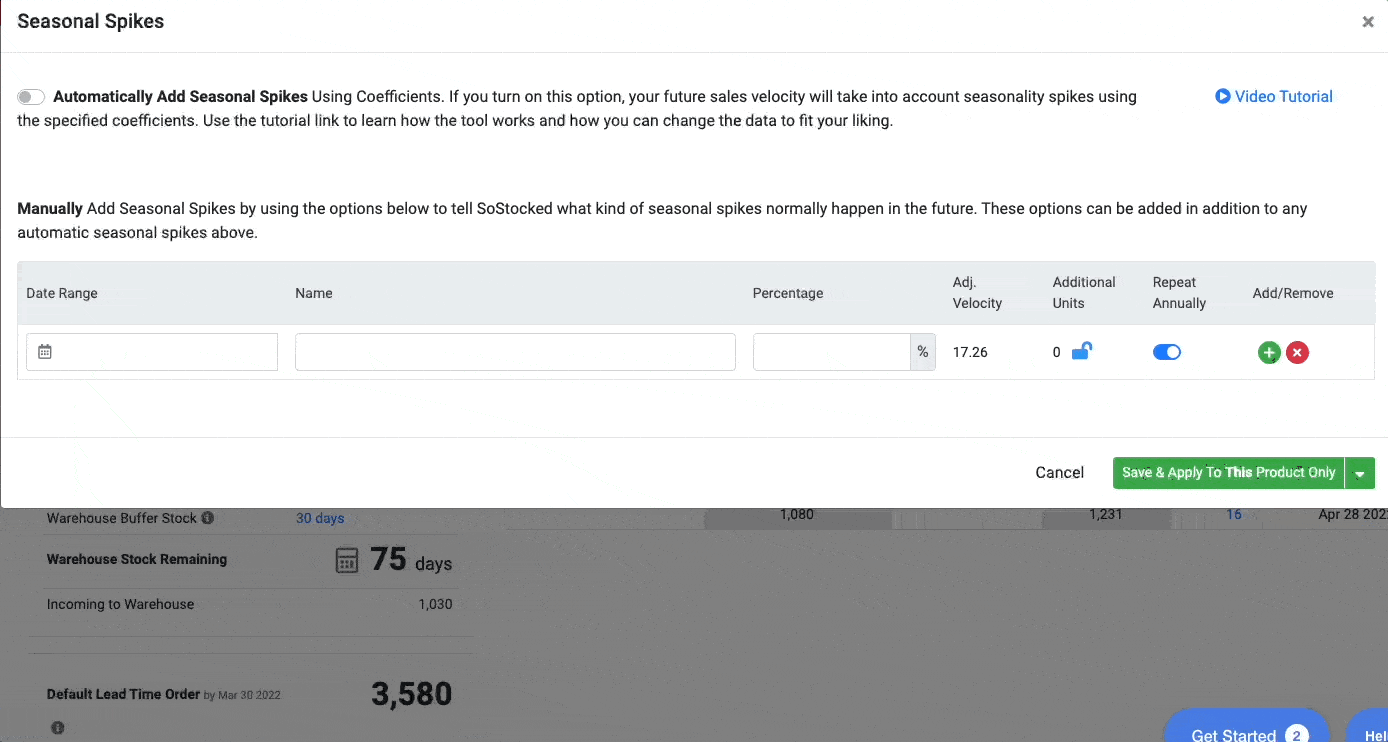Enable Automatically Add Seasonal Spikes
1388x742 pixels.
coord(31,96)
